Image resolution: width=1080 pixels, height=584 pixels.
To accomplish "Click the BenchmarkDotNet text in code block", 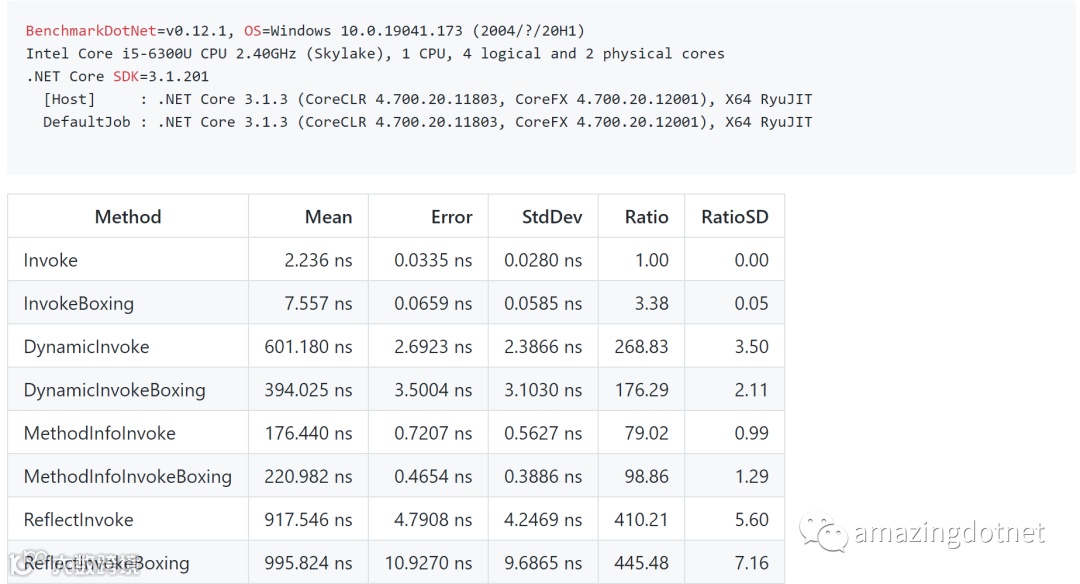I will 91,31.
